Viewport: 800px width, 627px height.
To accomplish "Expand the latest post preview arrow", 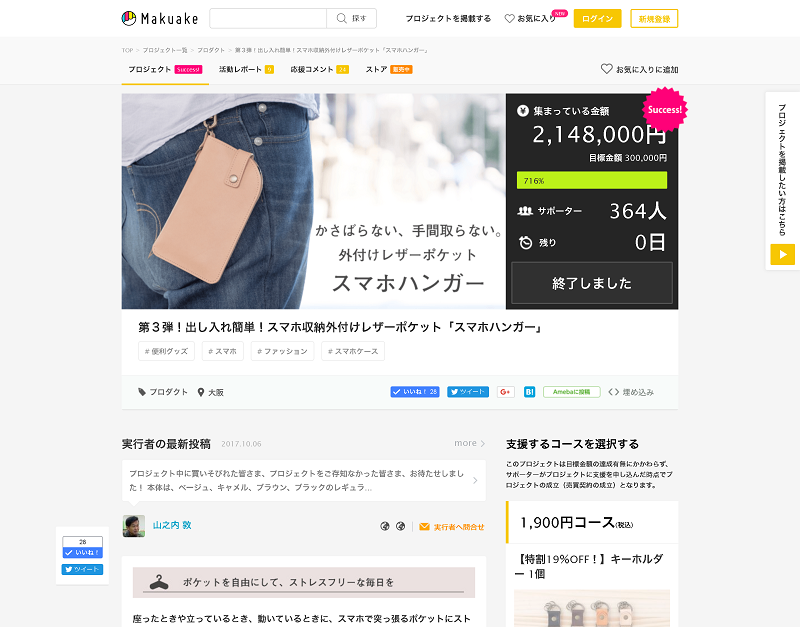I will click(x=475, y=480).
